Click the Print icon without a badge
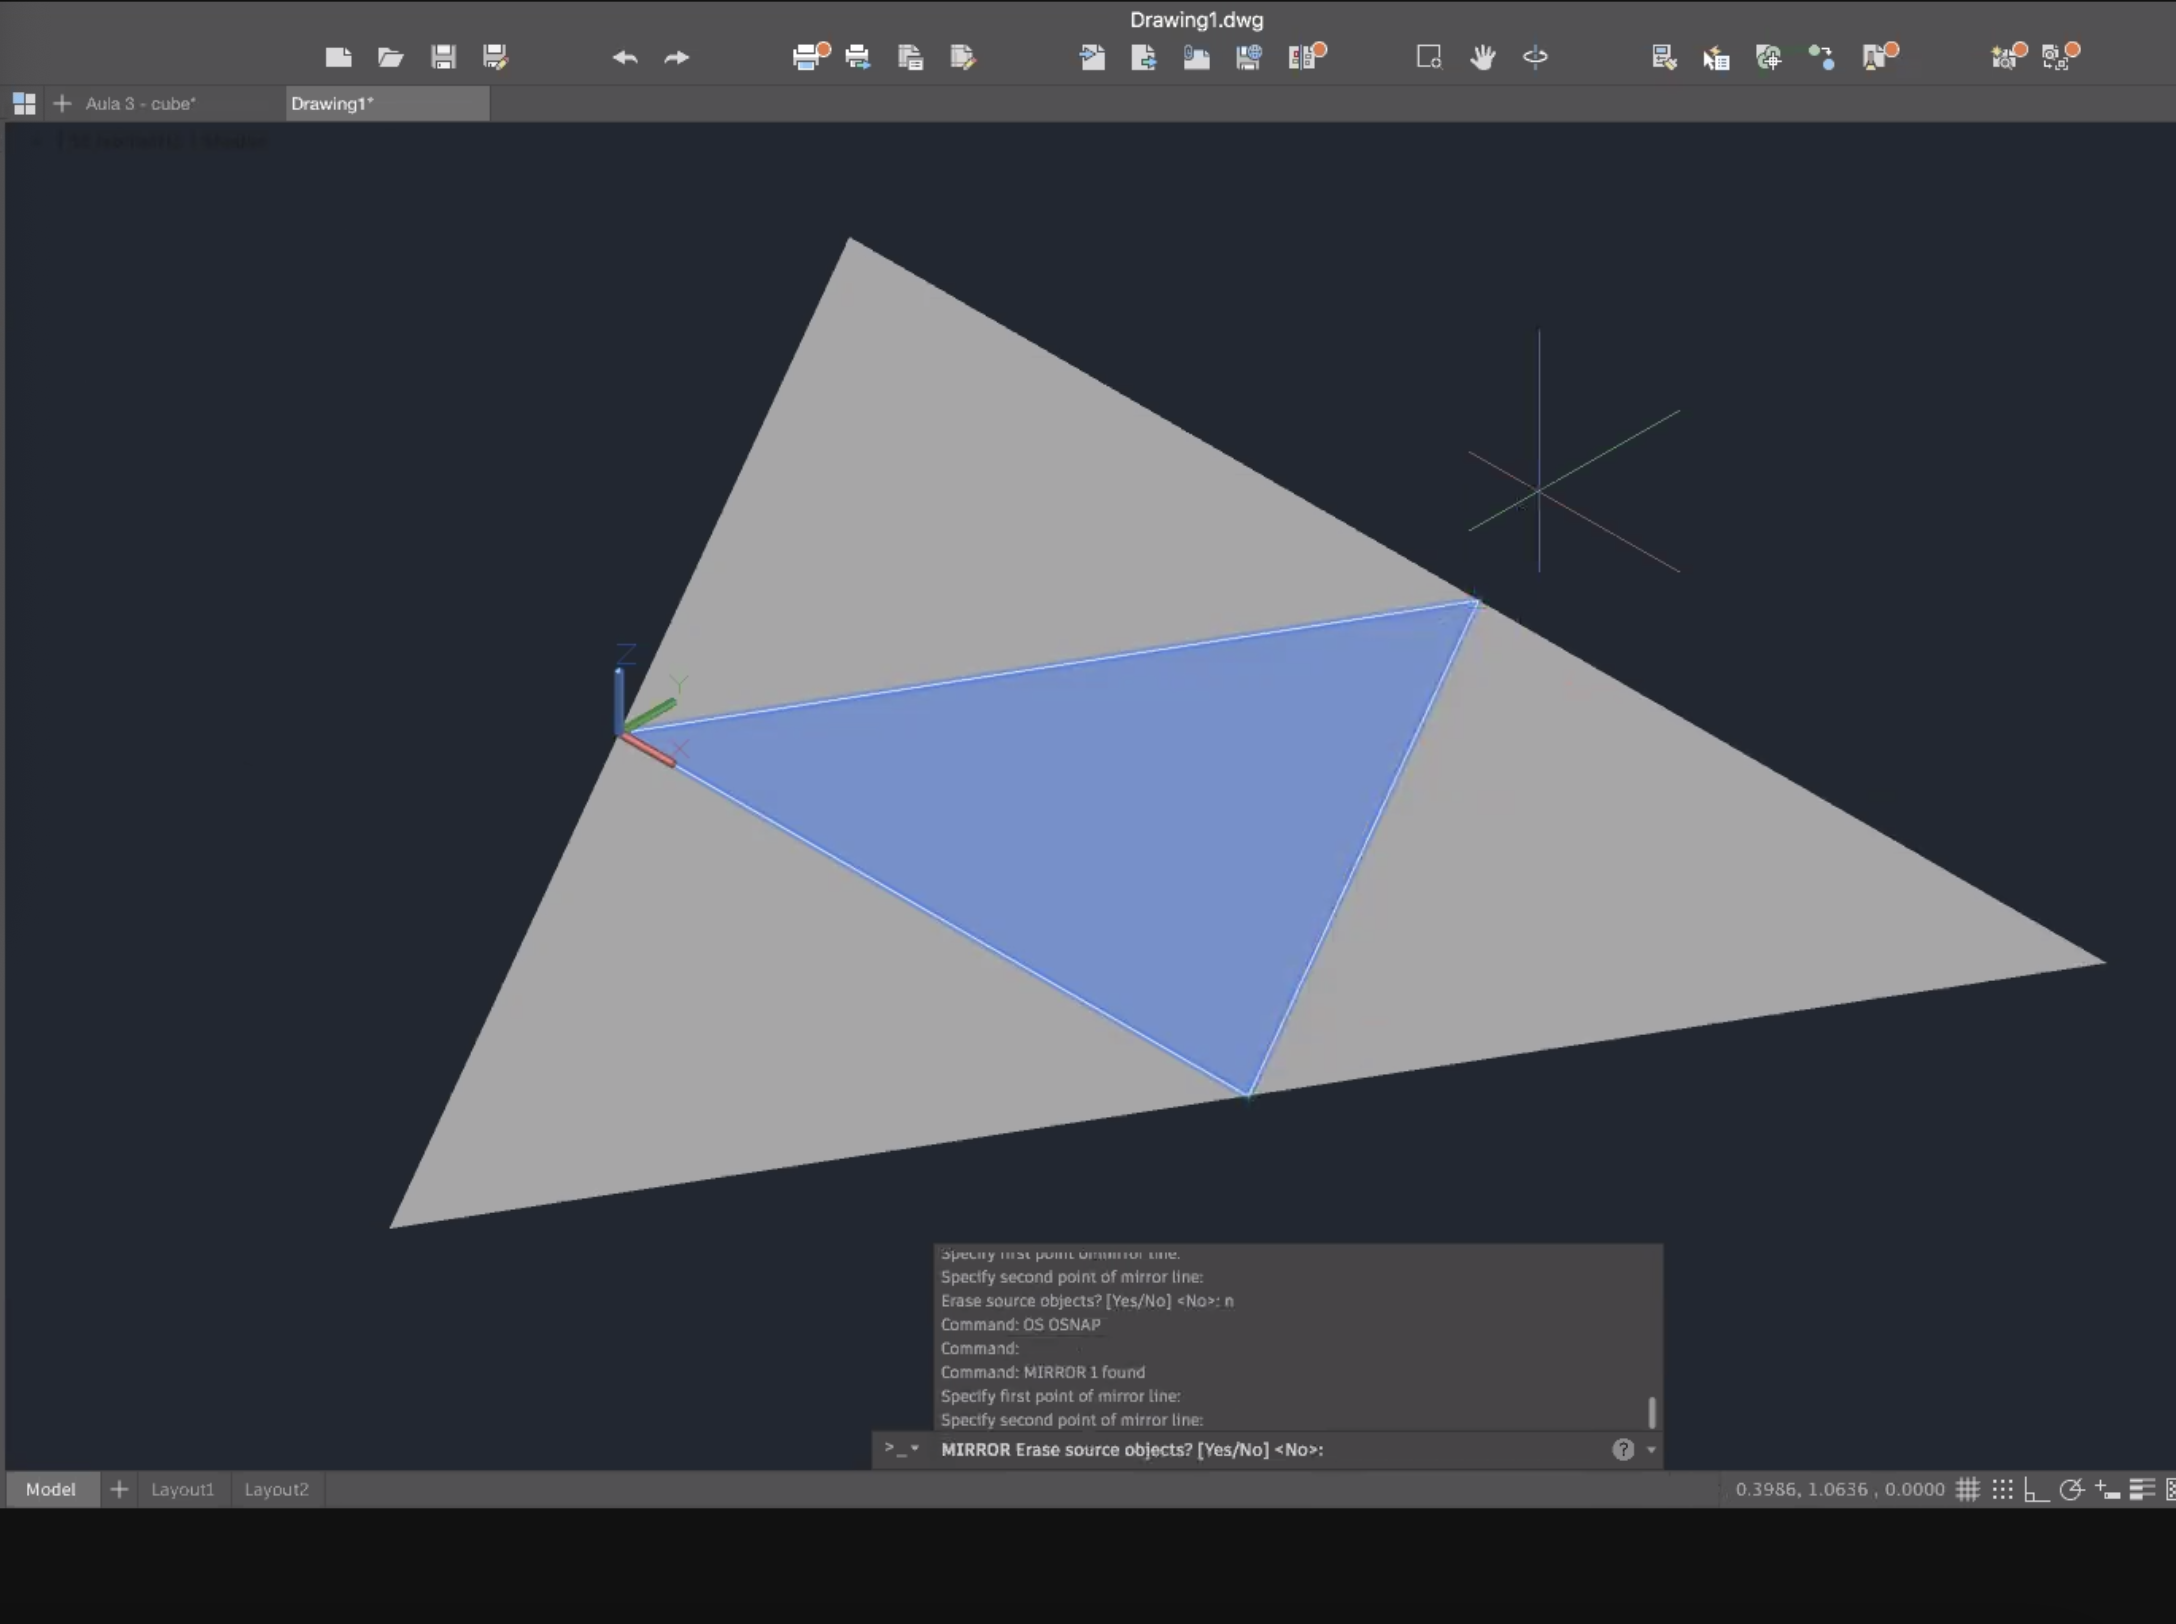 coord(857,57)
